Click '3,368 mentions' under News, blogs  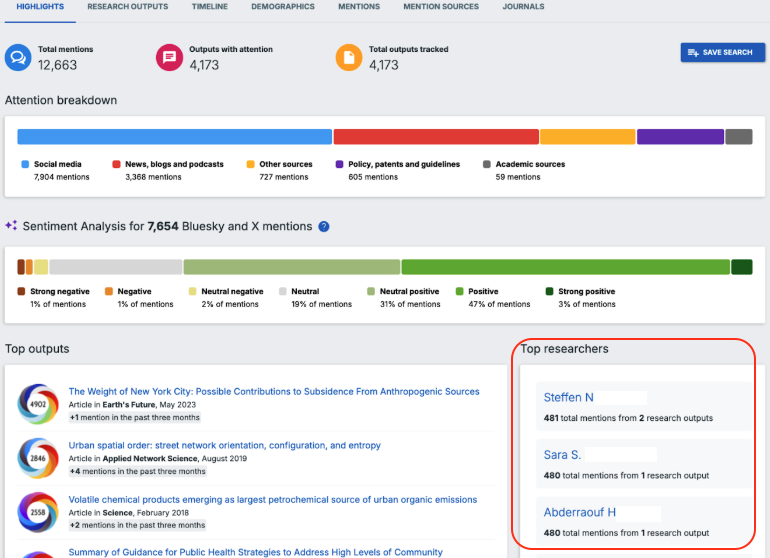153,177
